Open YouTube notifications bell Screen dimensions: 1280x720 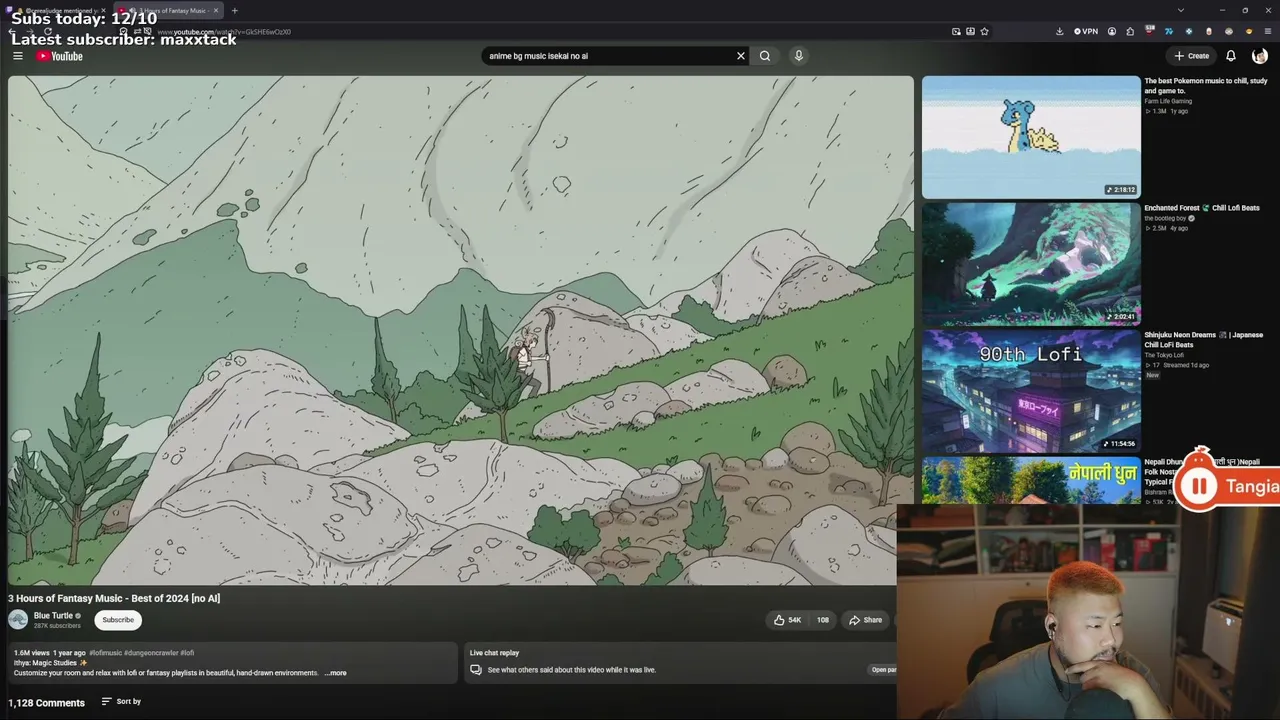point(1231,56)
